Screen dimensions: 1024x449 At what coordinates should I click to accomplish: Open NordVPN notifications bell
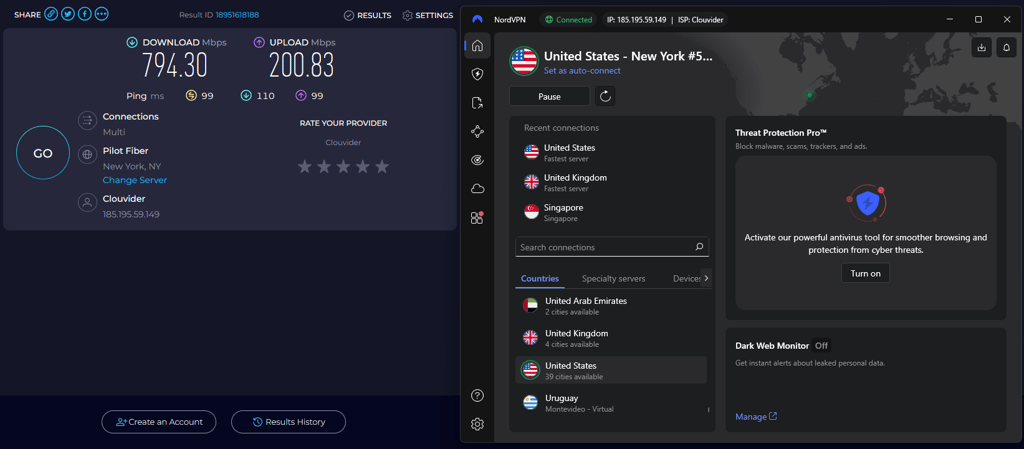click(x=1006, y=47)
